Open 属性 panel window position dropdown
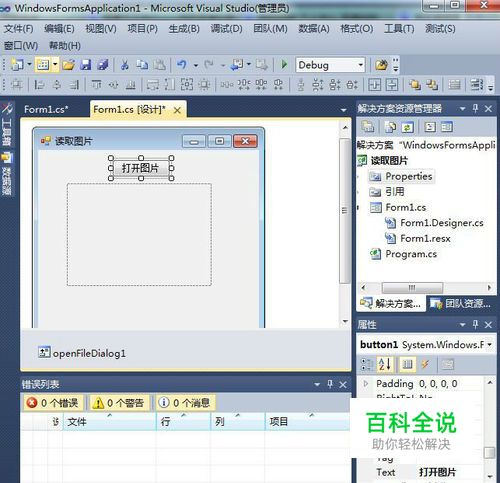Viewport: 500px width, 483px height. click(x=462, y=325)
